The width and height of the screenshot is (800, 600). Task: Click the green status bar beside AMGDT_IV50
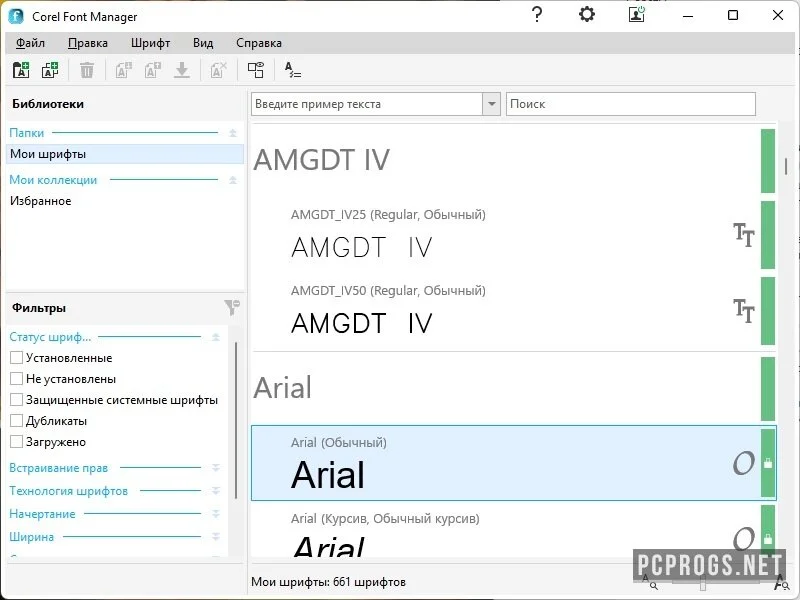click(x=768, y=311)
